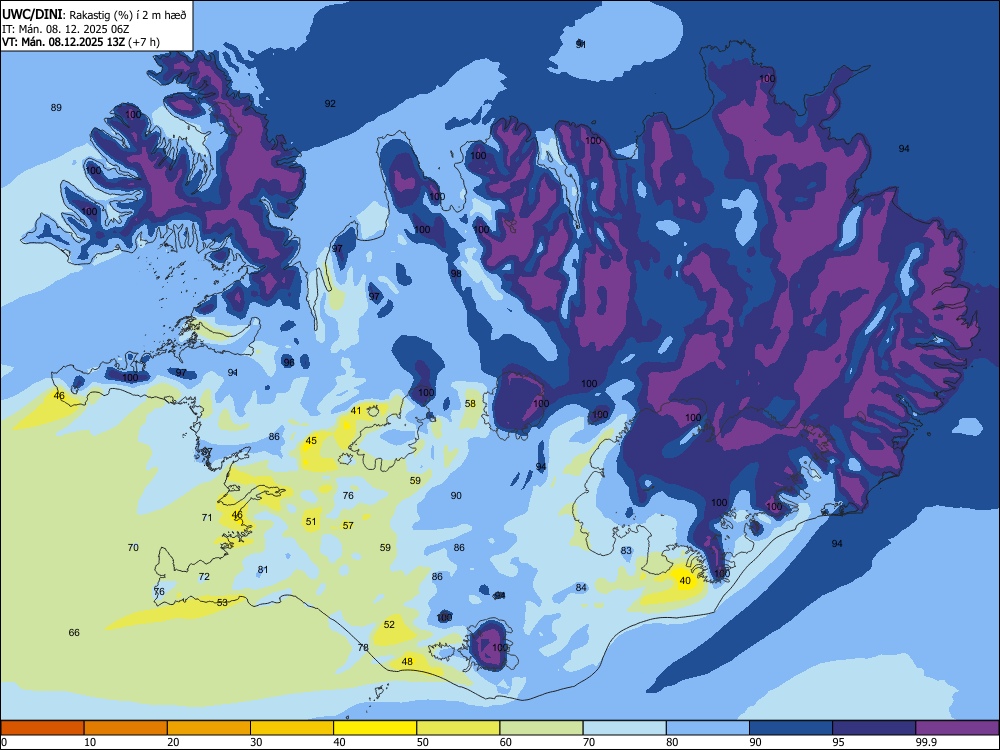Select the legend tick label 60
Screen dimensions: 1000x750
pos(506,742)
